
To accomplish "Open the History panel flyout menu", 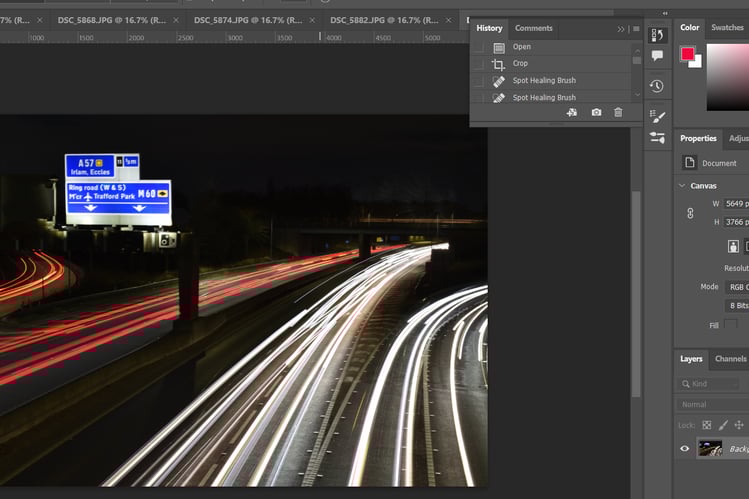I will [636, 29].
